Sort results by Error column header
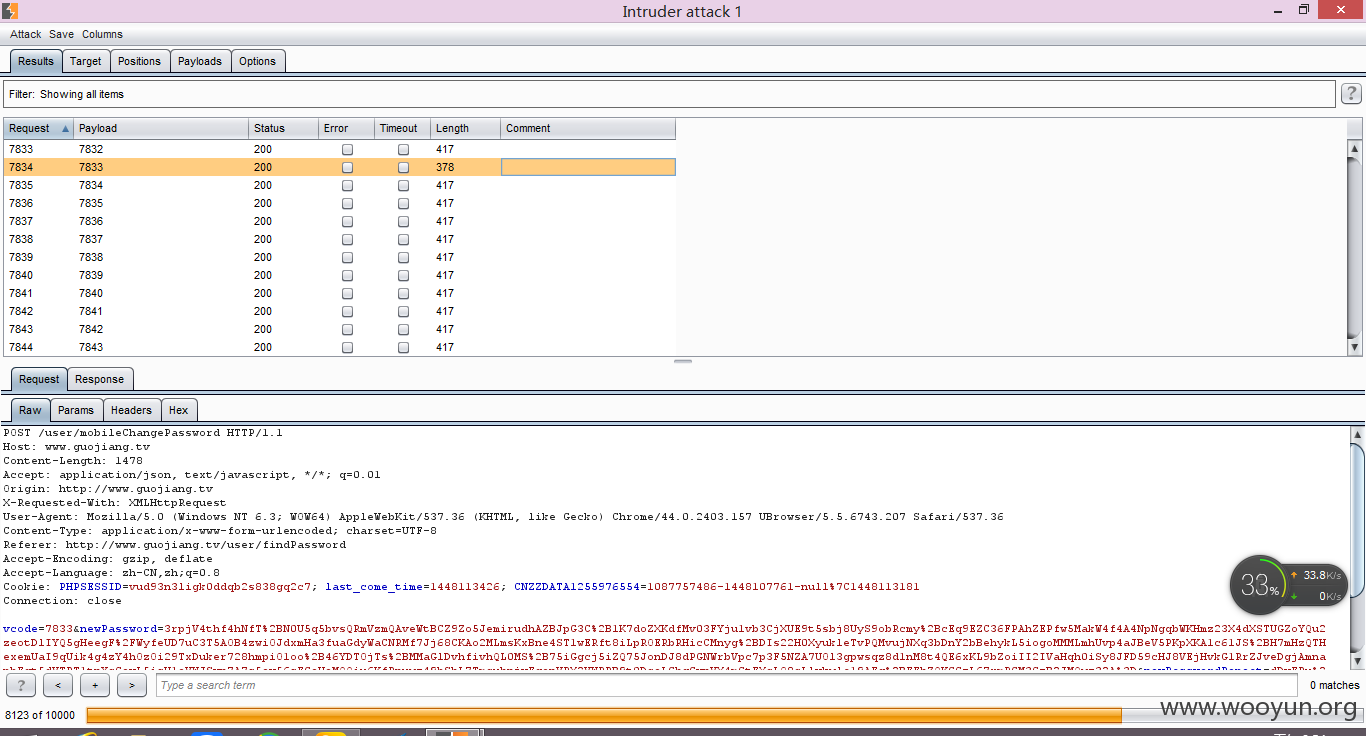1366x736 pixels. (346, 128)
